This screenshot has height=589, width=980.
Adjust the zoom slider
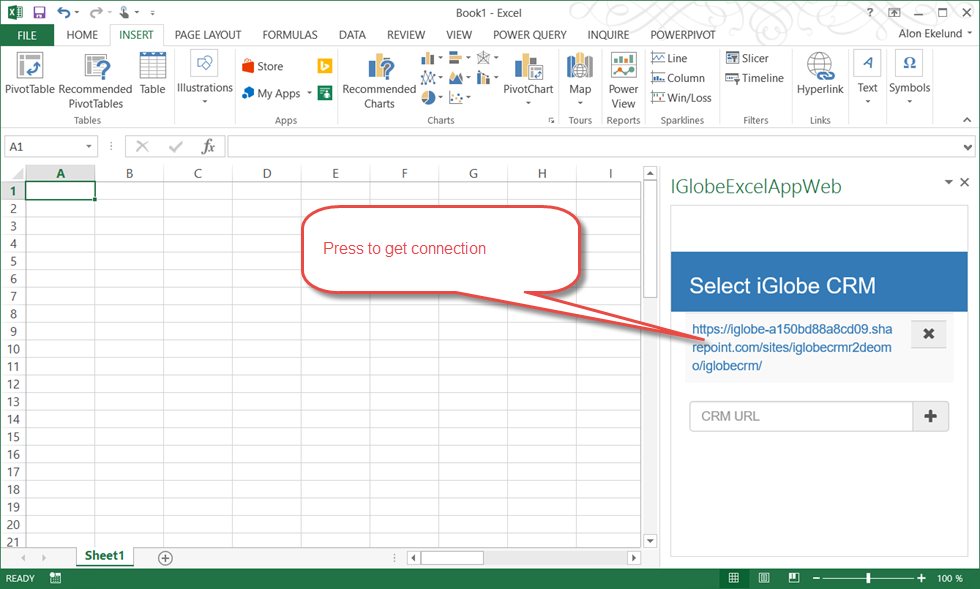[x=868, y=578]
